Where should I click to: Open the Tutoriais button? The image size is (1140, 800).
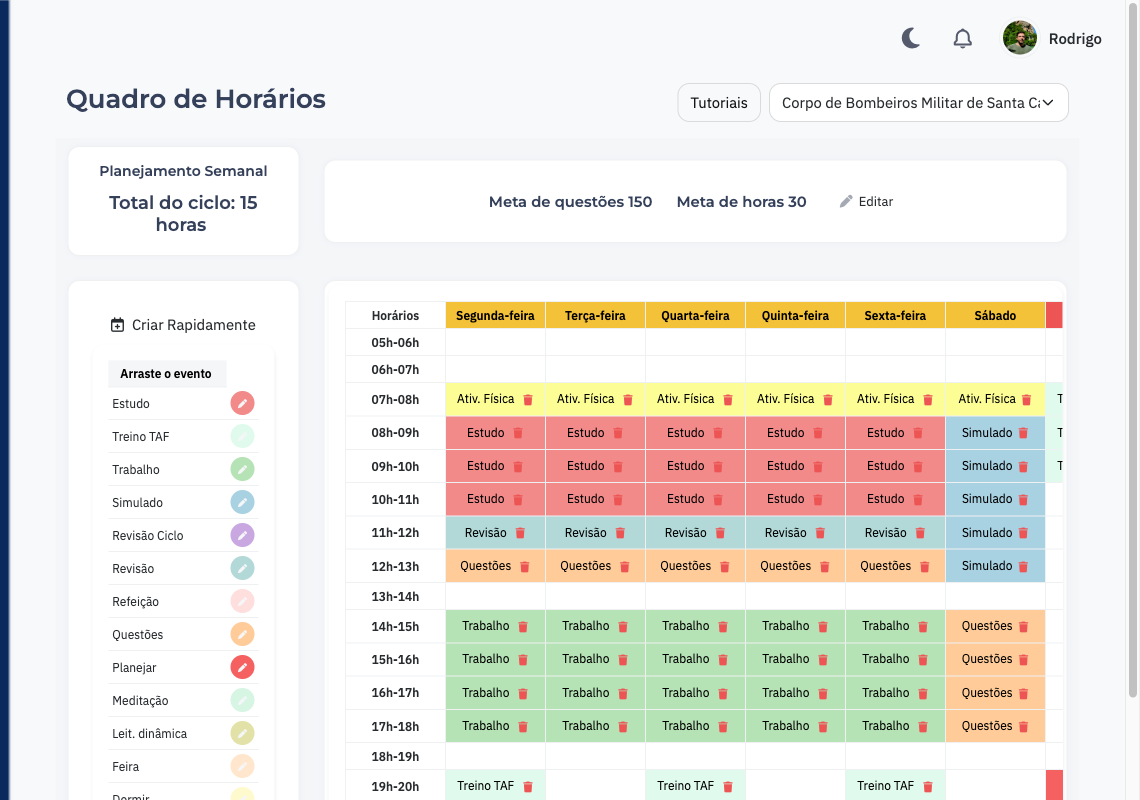719,103
